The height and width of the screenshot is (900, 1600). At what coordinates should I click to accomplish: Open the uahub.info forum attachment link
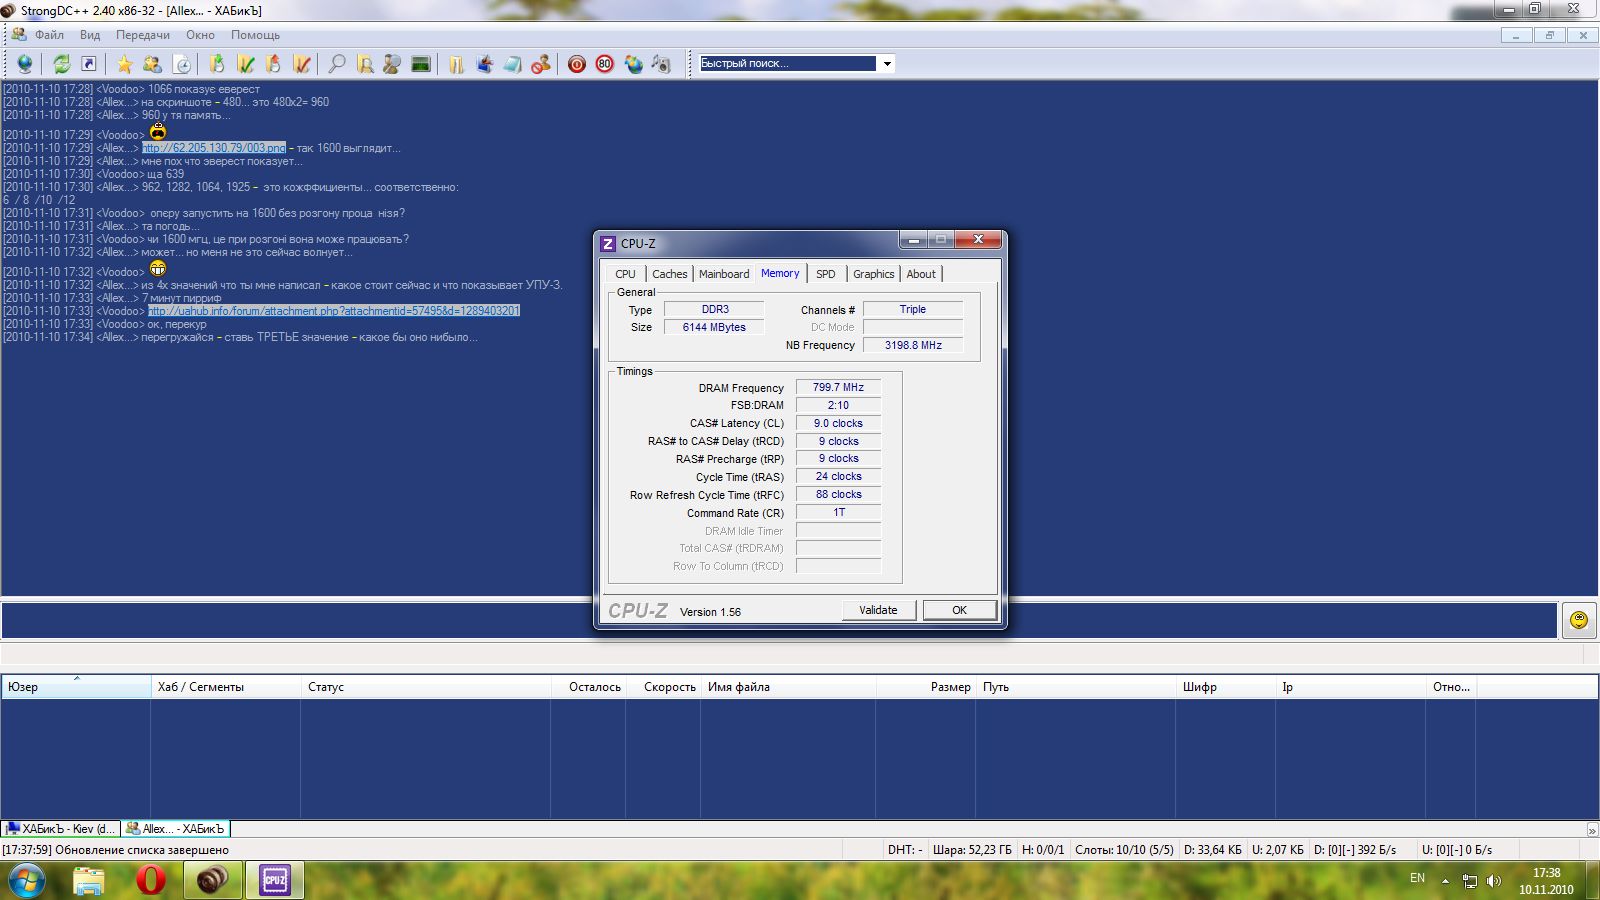tap(334, 311)
